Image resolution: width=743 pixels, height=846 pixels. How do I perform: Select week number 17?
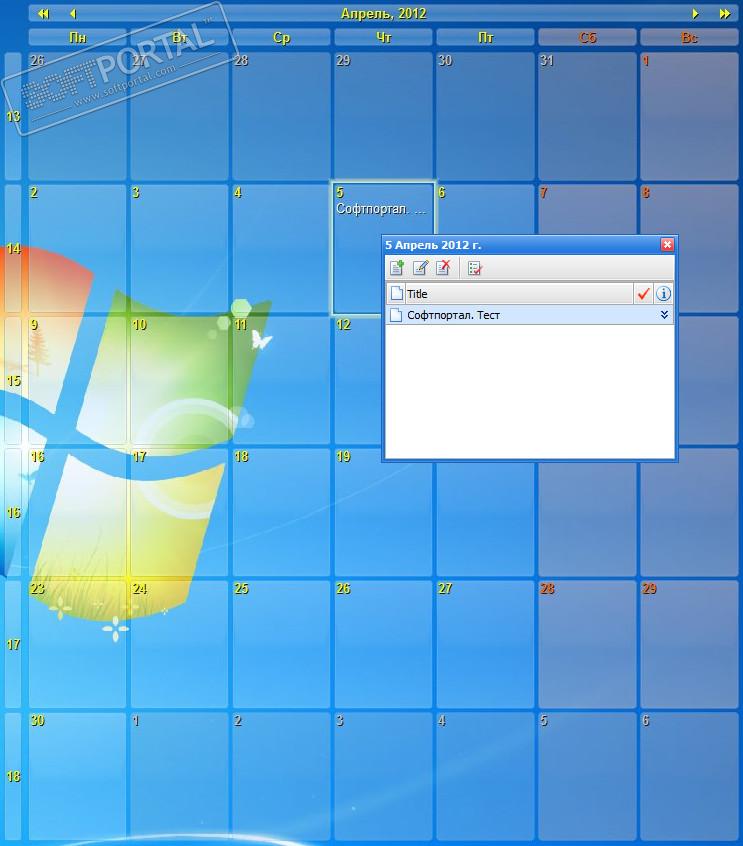[x=13, y=644]
